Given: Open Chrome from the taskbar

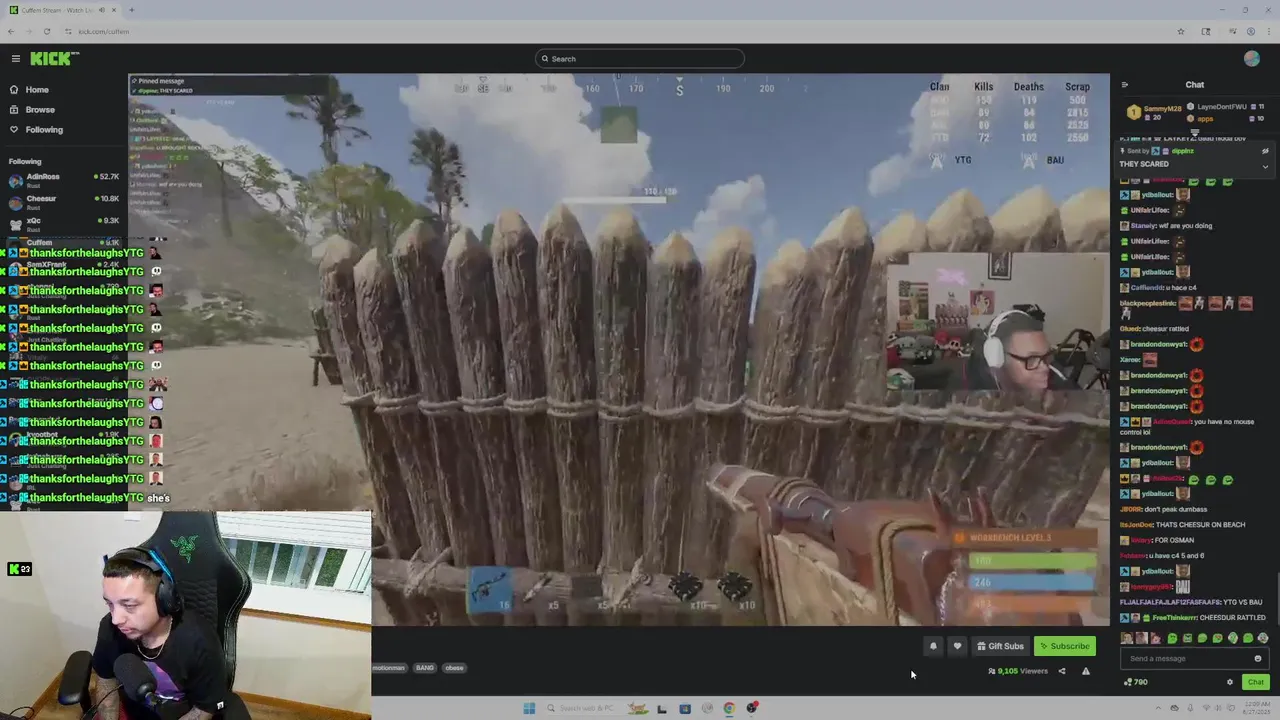Looking at the screenshot, I should click(x=729, y=708).
